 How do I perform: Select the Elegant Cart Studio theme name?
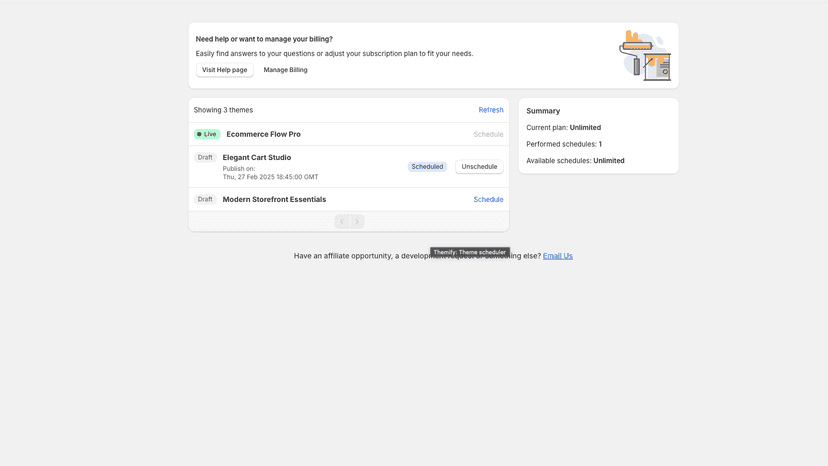[257, 157]
